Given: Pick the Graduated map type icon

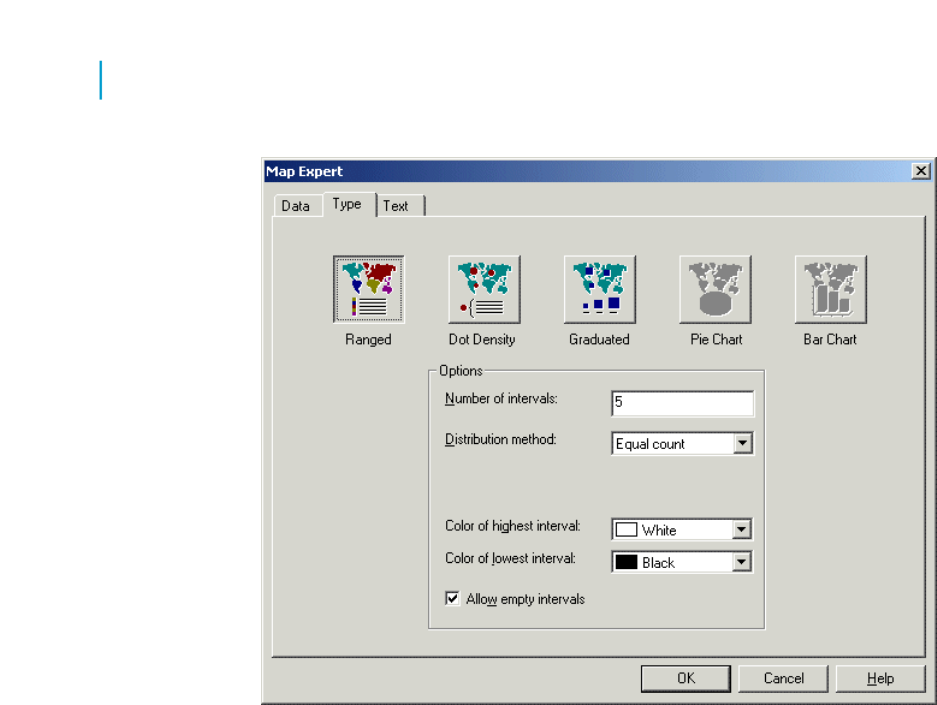Looking at the screenshot, I should point(599,289).
